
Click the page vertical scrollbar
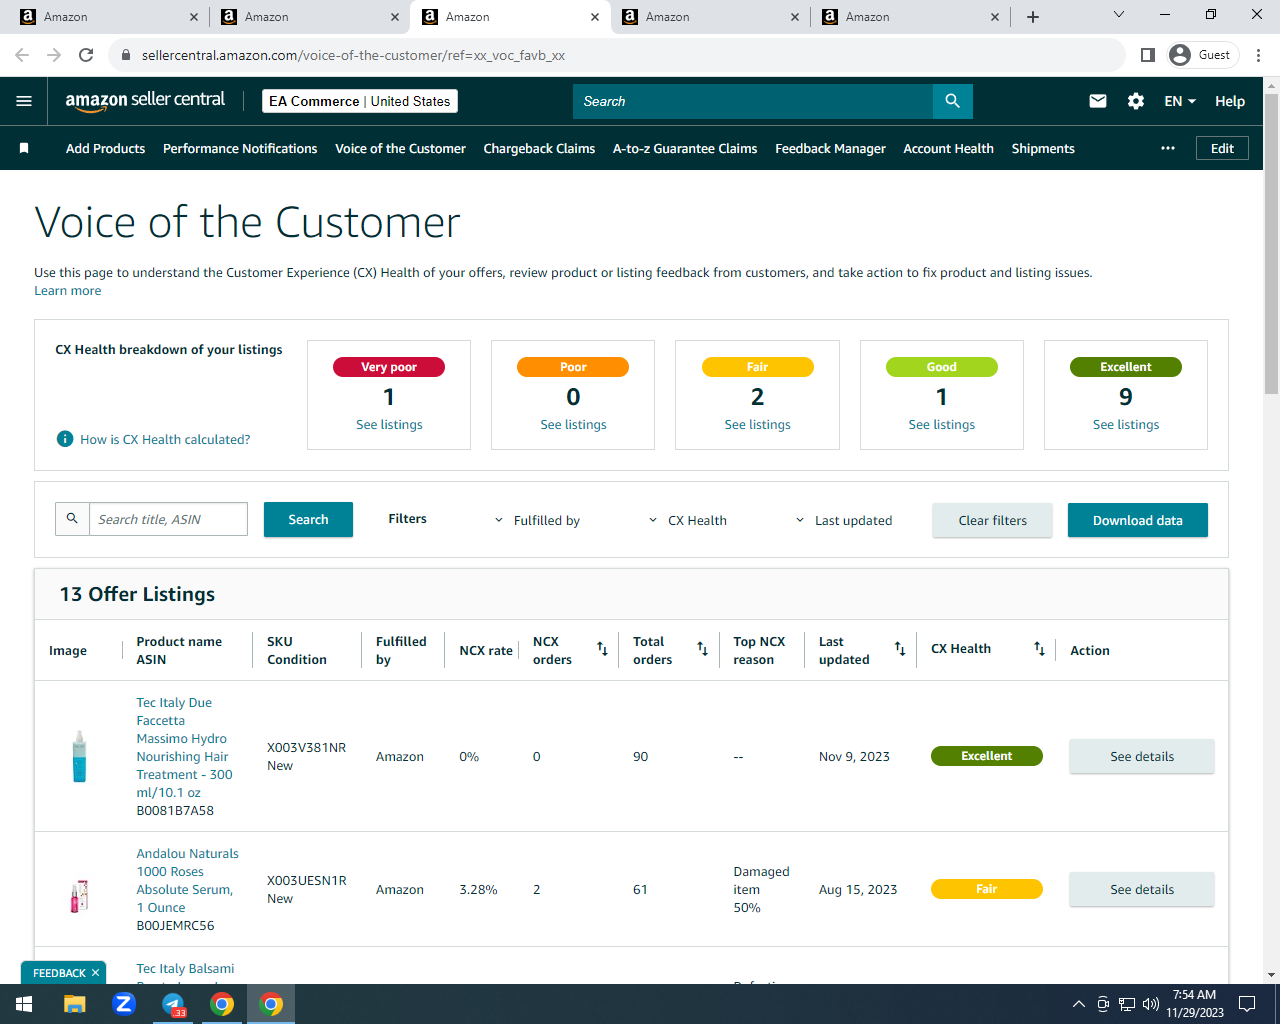(x=1271, y=245)
